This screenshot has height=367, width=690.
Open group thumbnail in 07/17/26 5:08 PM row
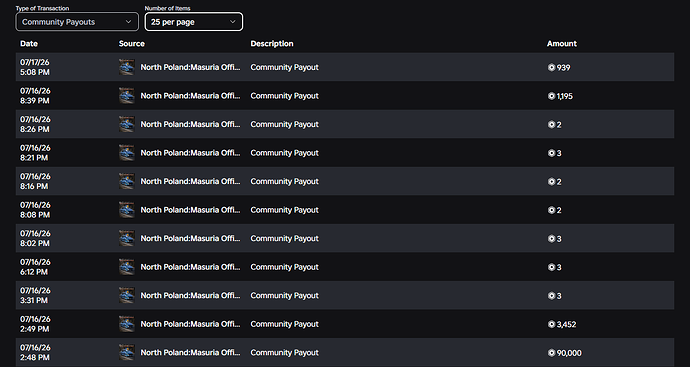(x=127, y=67)
